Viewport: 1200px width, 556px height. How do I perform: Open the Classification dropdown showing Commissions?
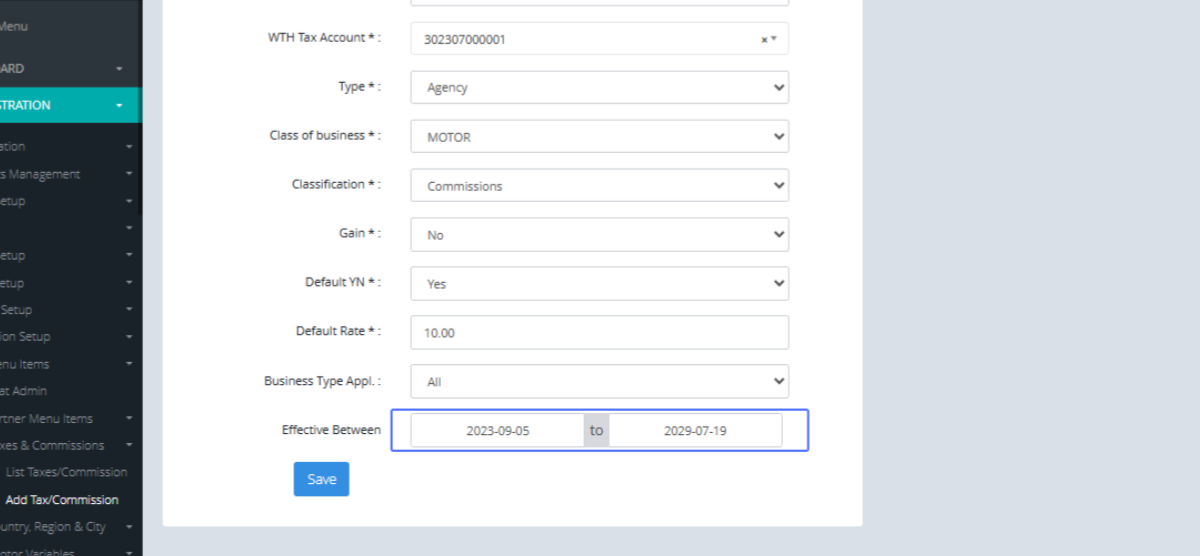tap(599, 186)
